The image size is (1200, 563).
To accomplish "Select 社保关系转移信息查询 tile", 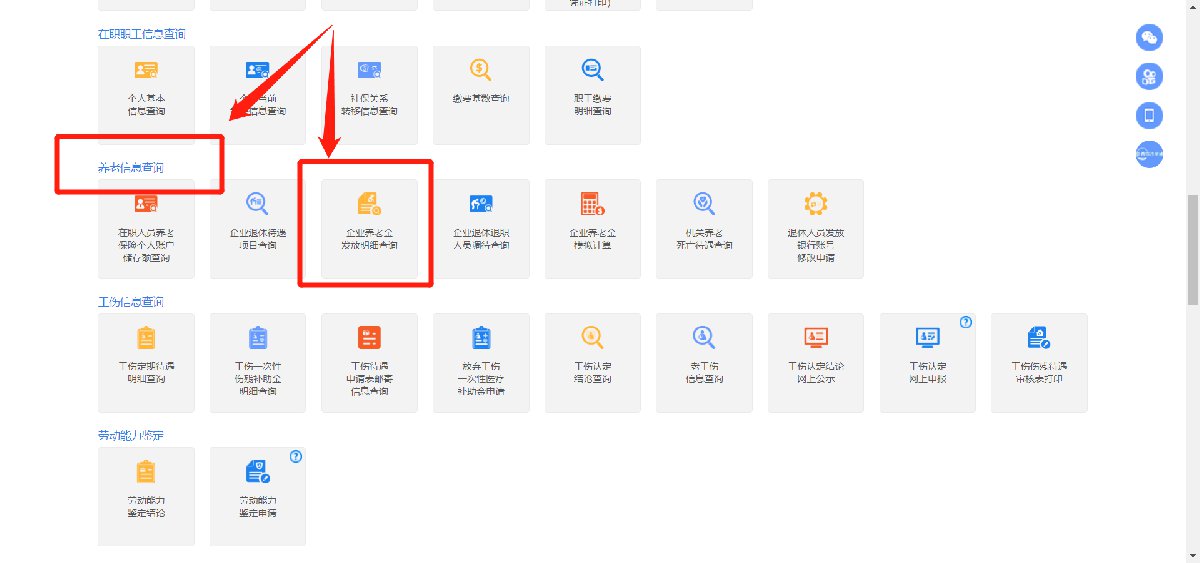I will pyautogui.click(x=369, y=93).
